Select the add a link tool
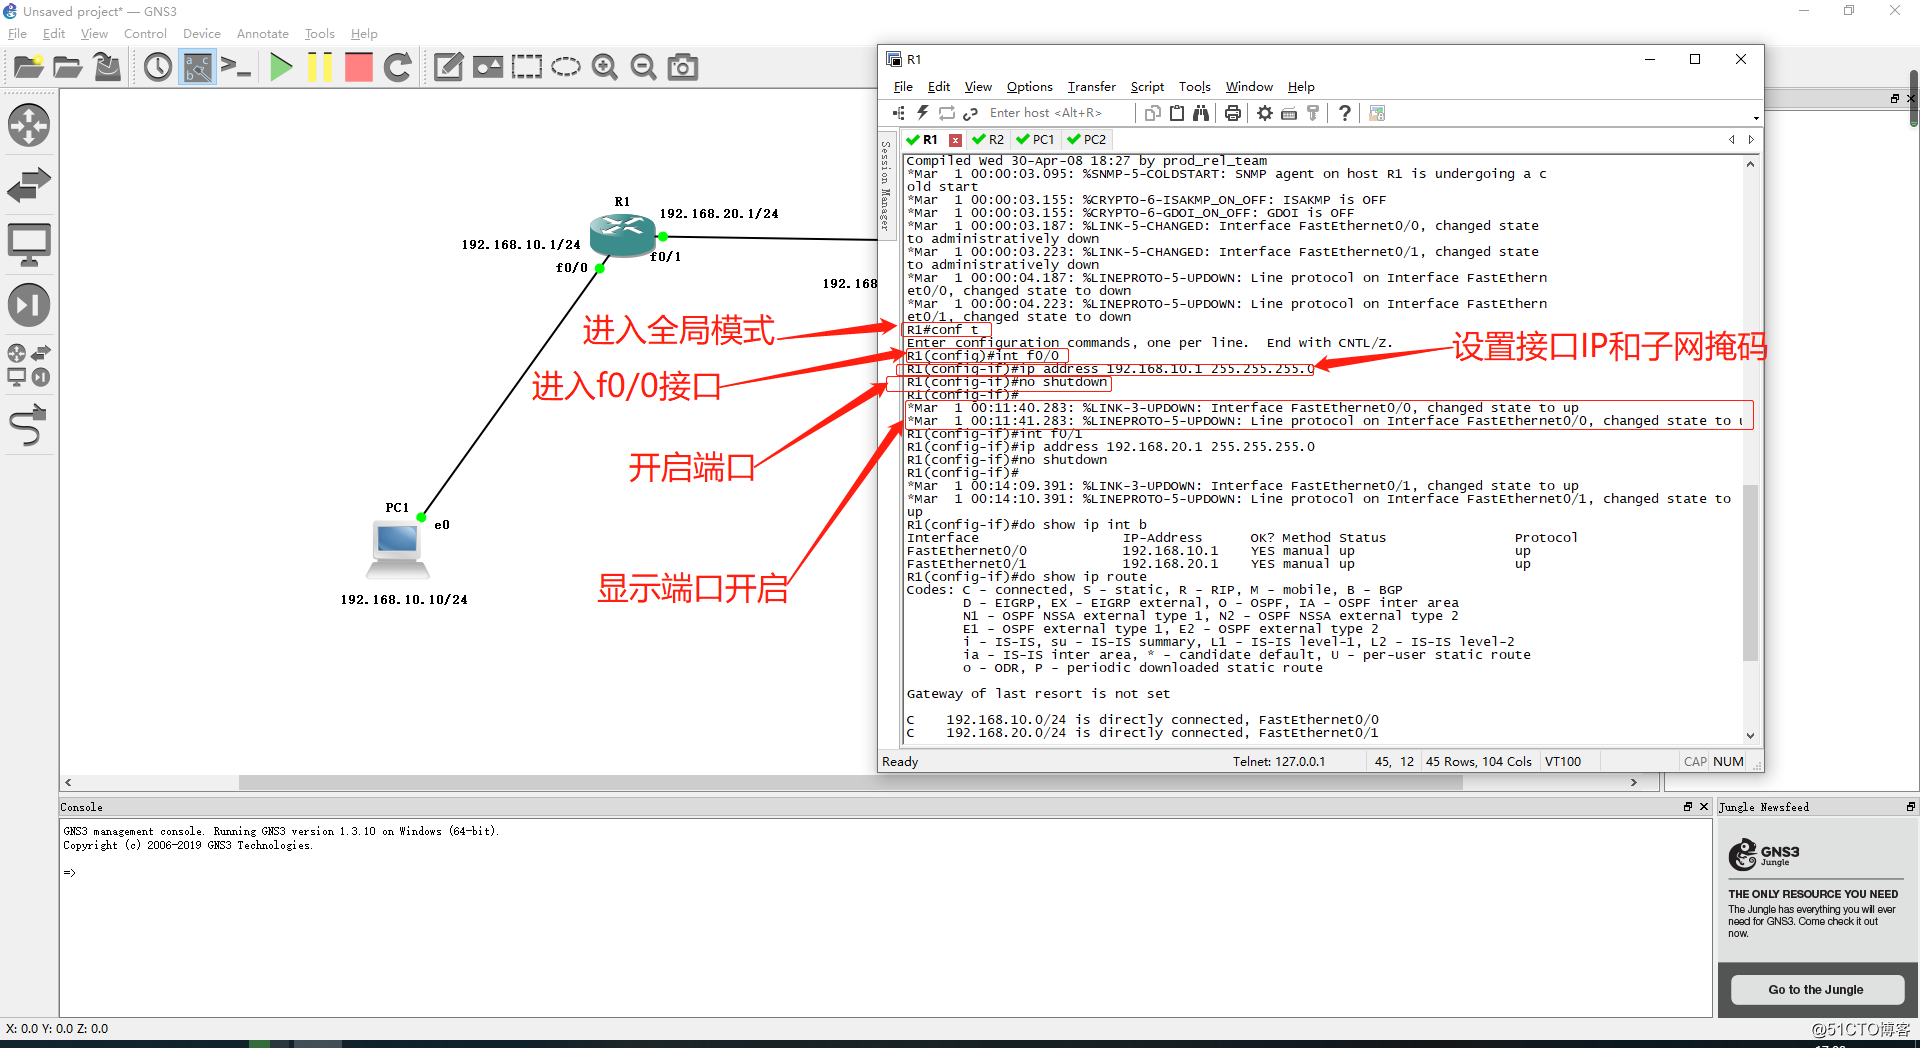 tap(29, 425)
